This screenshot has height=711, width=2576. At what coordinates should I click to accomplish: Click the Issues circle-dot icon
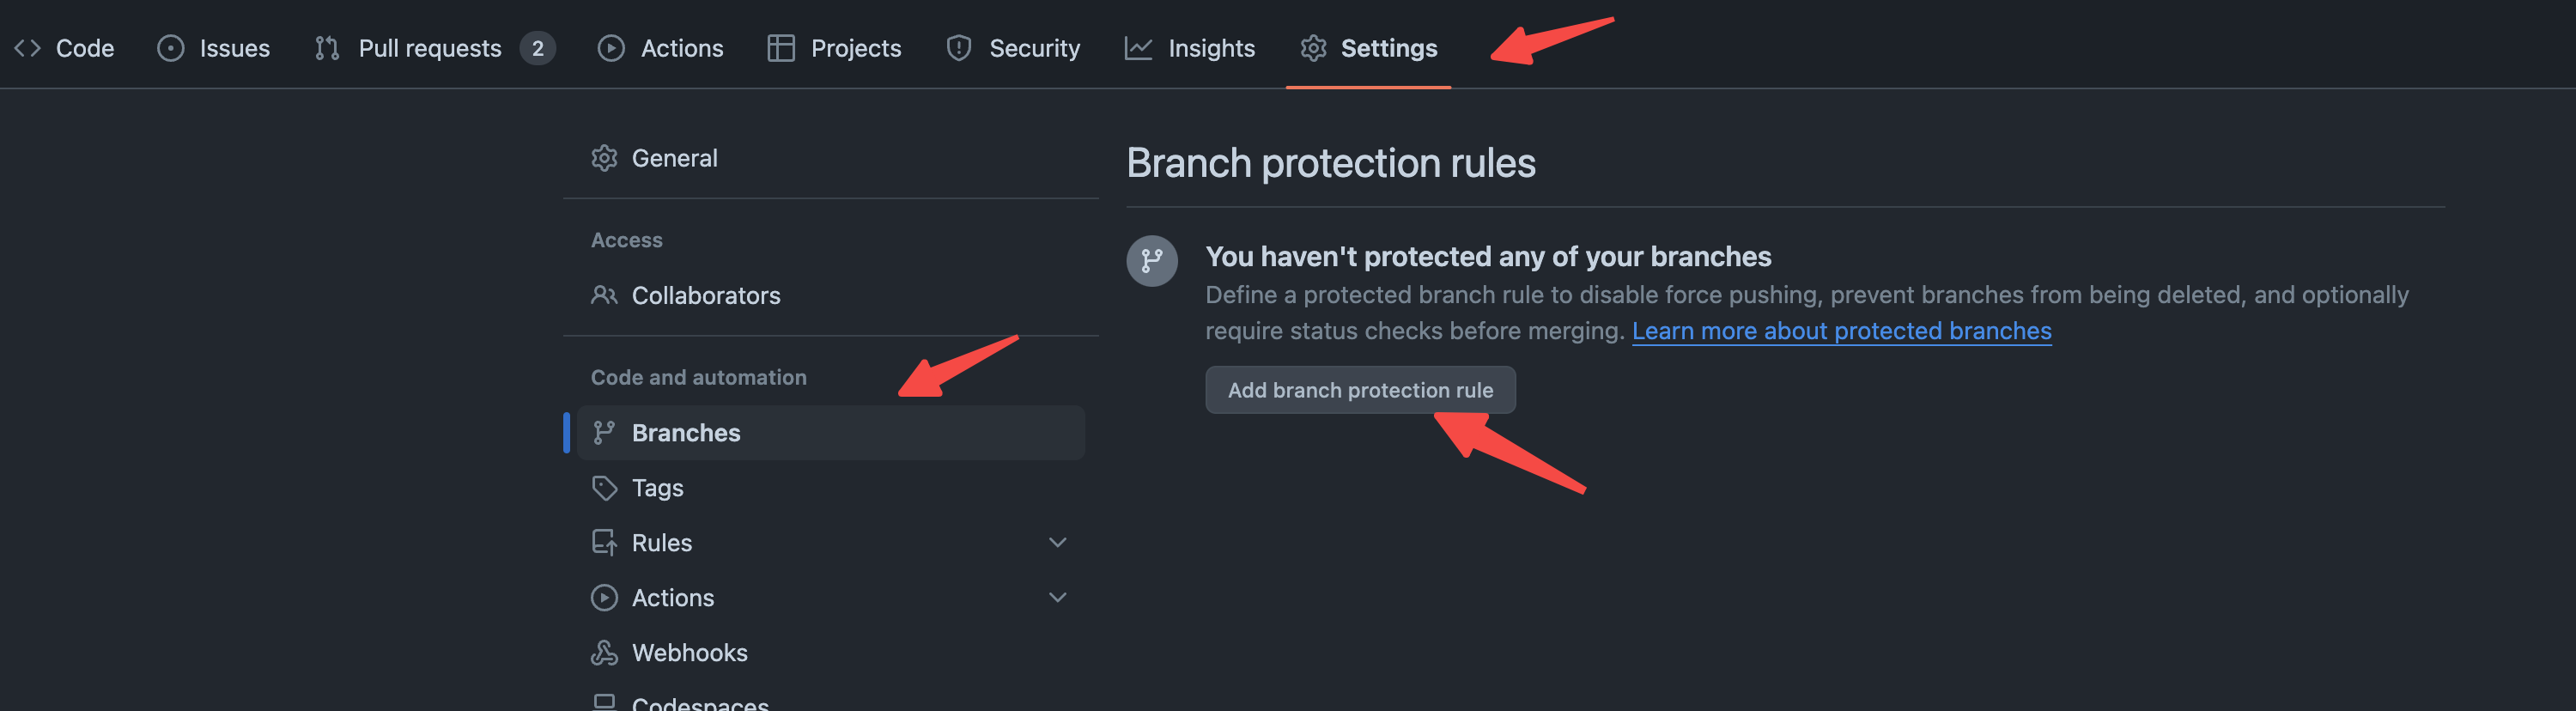(171, 48)
